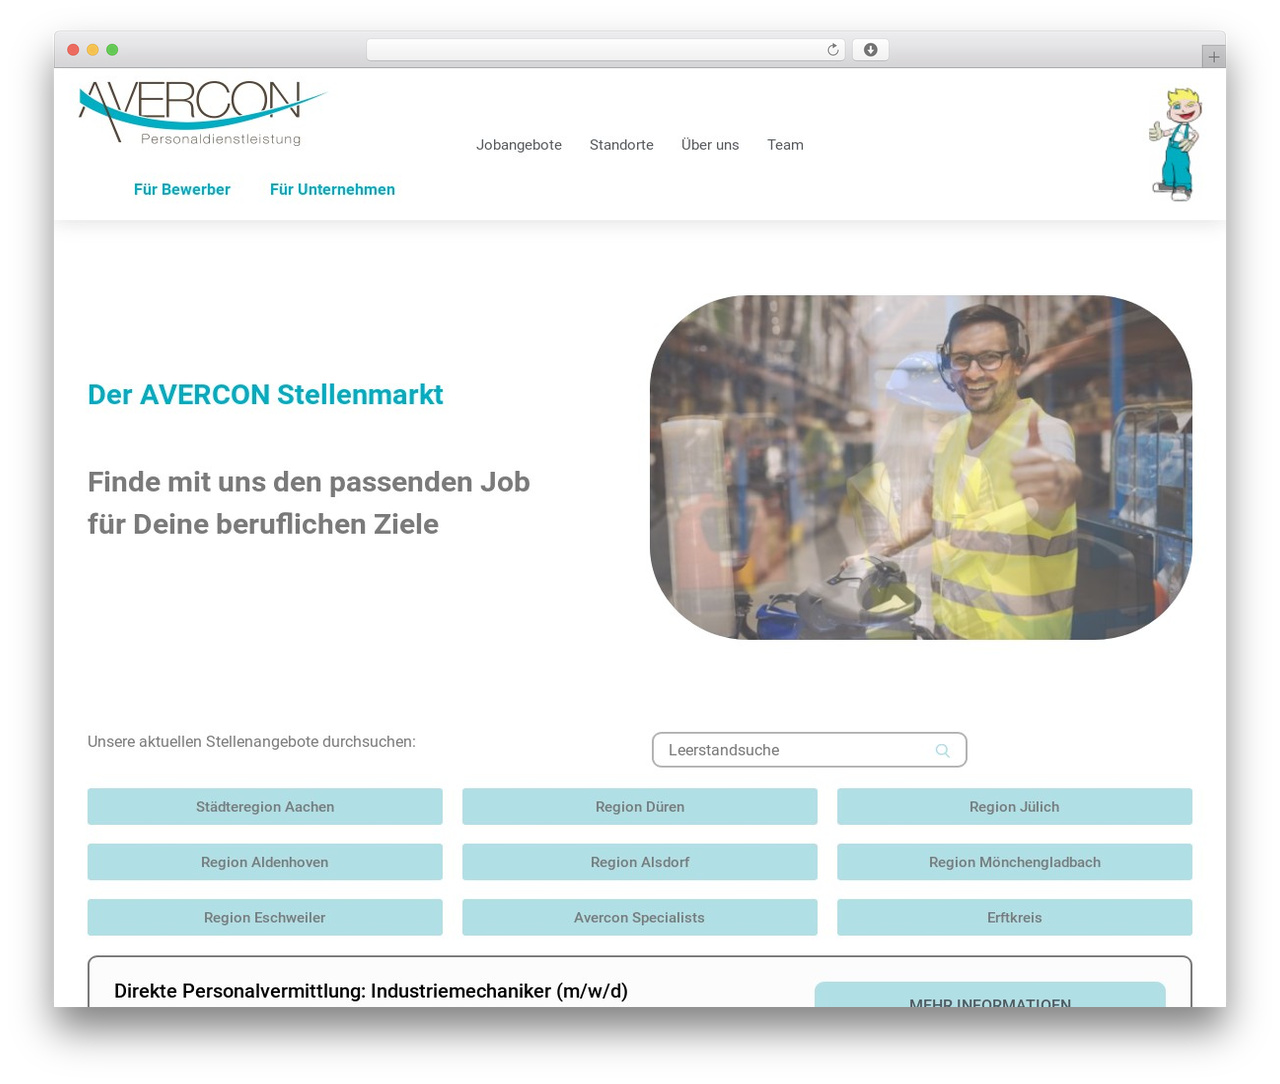The width and height of the screenshot is (1280, 1084).
Task: Filter jobs by Region Alsdorf
Action: 640,862
